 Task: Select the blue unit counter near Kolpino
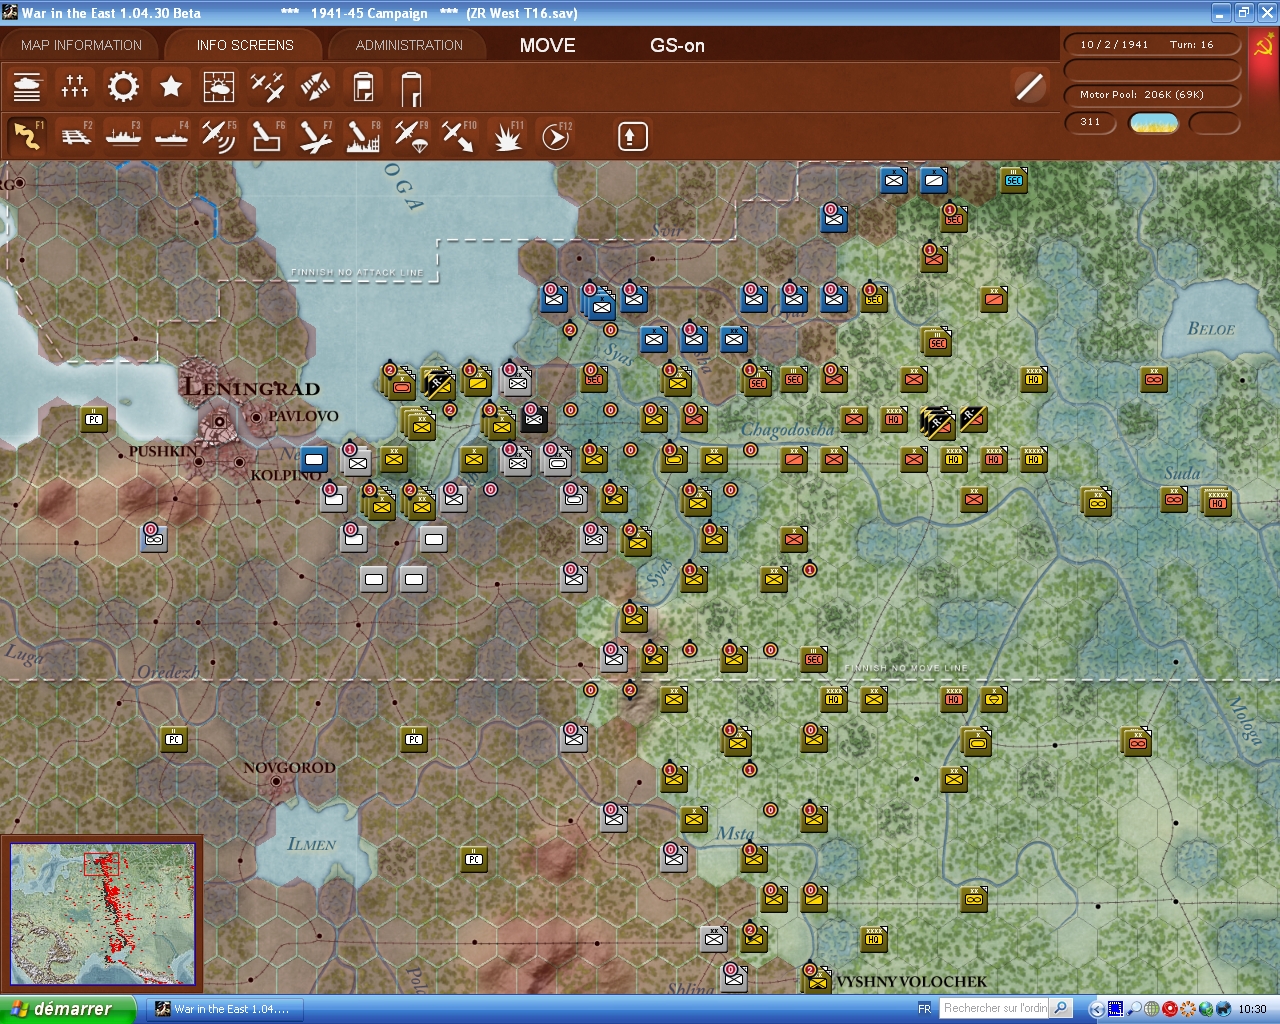(314, 459)
